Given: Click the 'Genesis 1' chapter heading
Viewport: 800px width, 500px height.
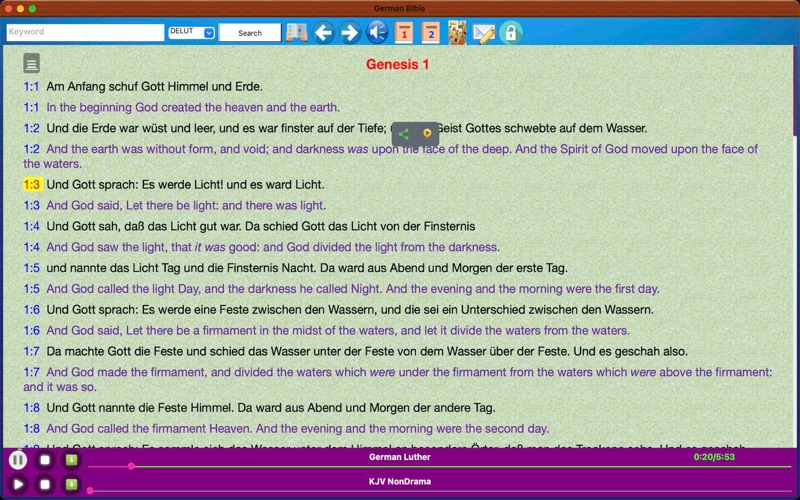Looking at the screenshot, I should [397, 64].
